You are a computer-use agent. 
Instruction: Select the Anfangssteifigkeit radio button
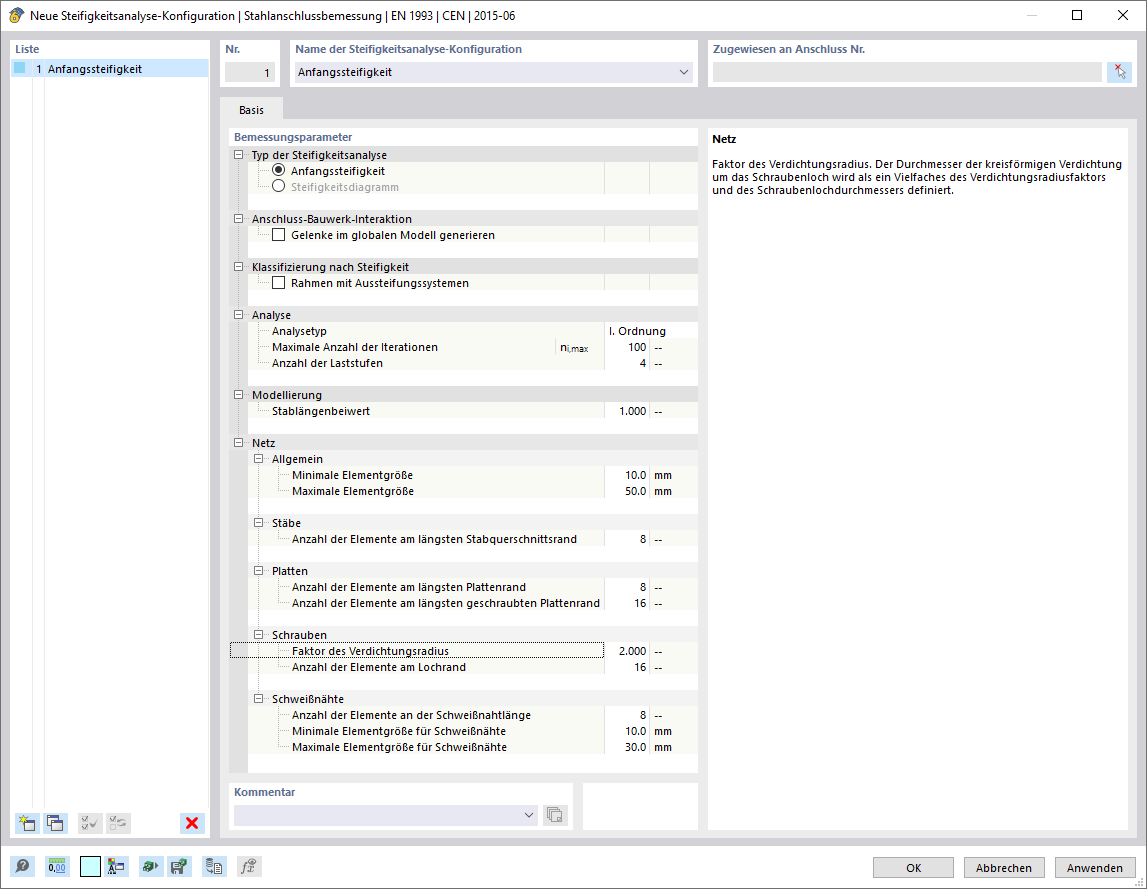point(279,170)
